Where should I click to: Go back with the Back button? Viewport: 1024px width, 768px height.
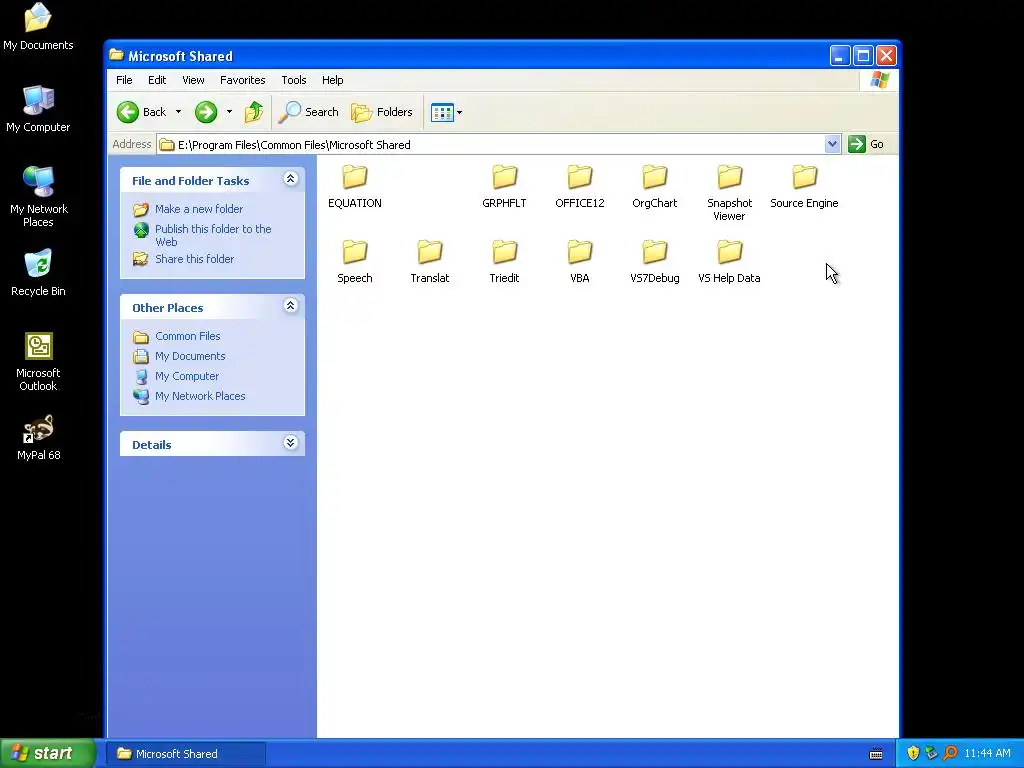[x=142, y=112]
